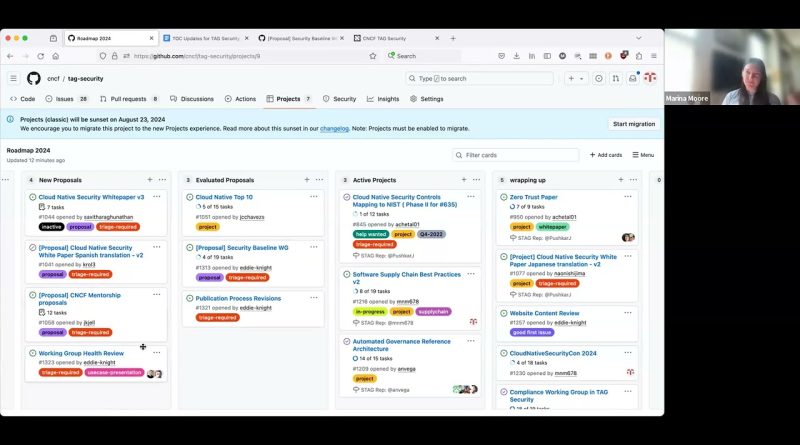Select the supplychain label
The image size is (800, 445).
pyautogui.click(x=433, y=311)
